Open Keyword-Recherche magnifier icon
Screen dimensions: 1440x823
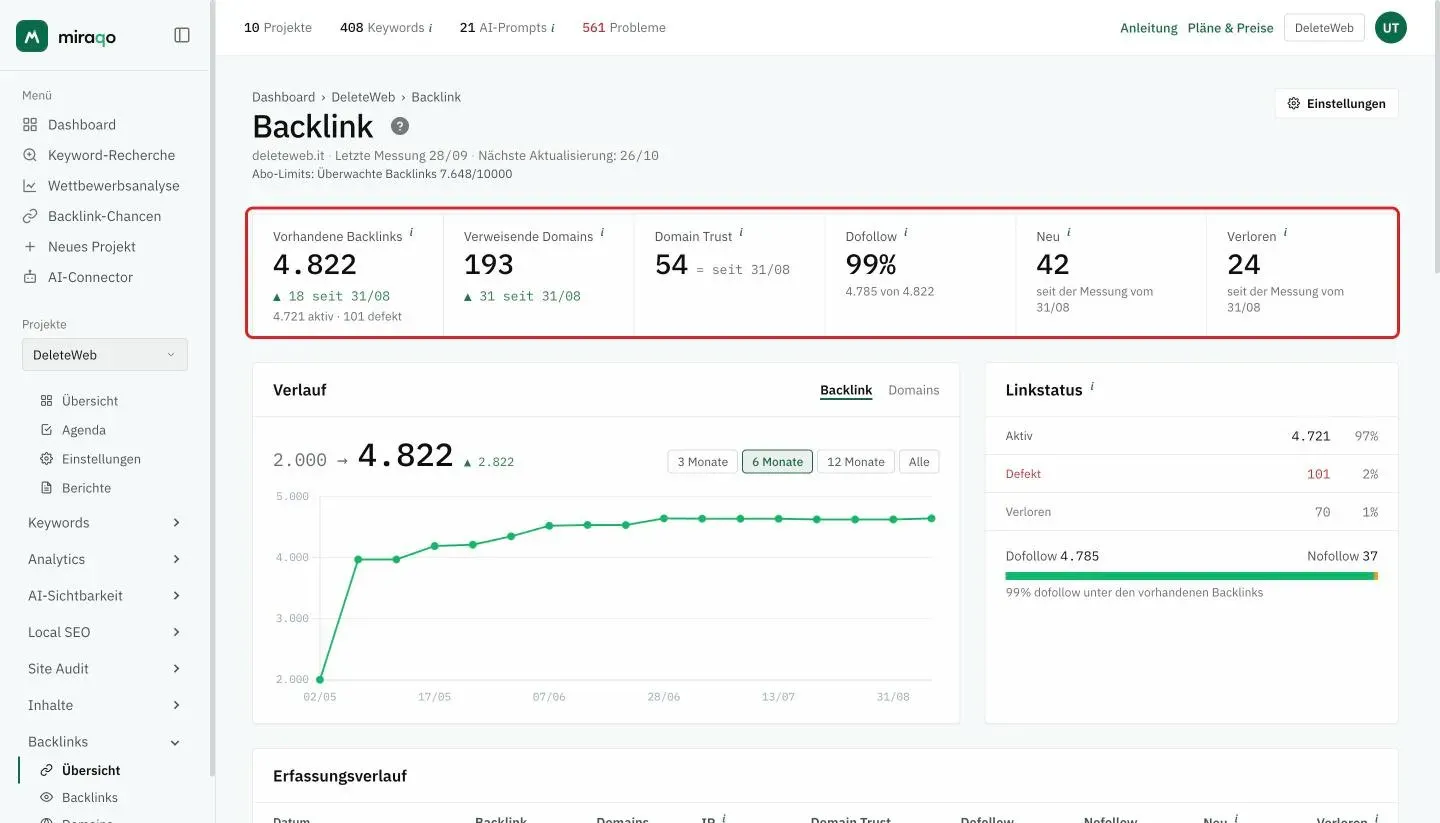click(x=30, y=155)
